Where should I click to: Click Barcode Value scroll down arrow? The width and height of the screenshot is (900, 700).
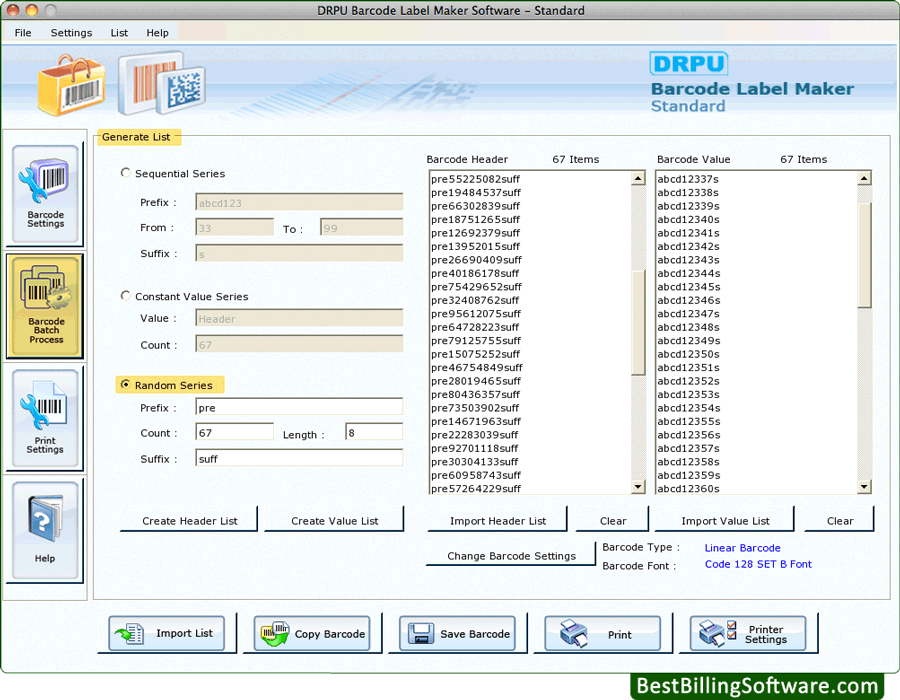pos(864,487)
